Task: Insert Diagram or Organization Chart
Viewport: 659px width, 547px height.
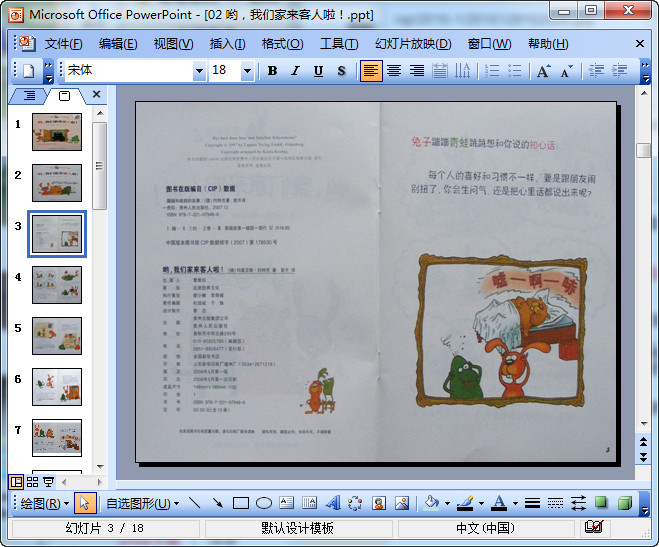Action: click(x=356, y=503)
